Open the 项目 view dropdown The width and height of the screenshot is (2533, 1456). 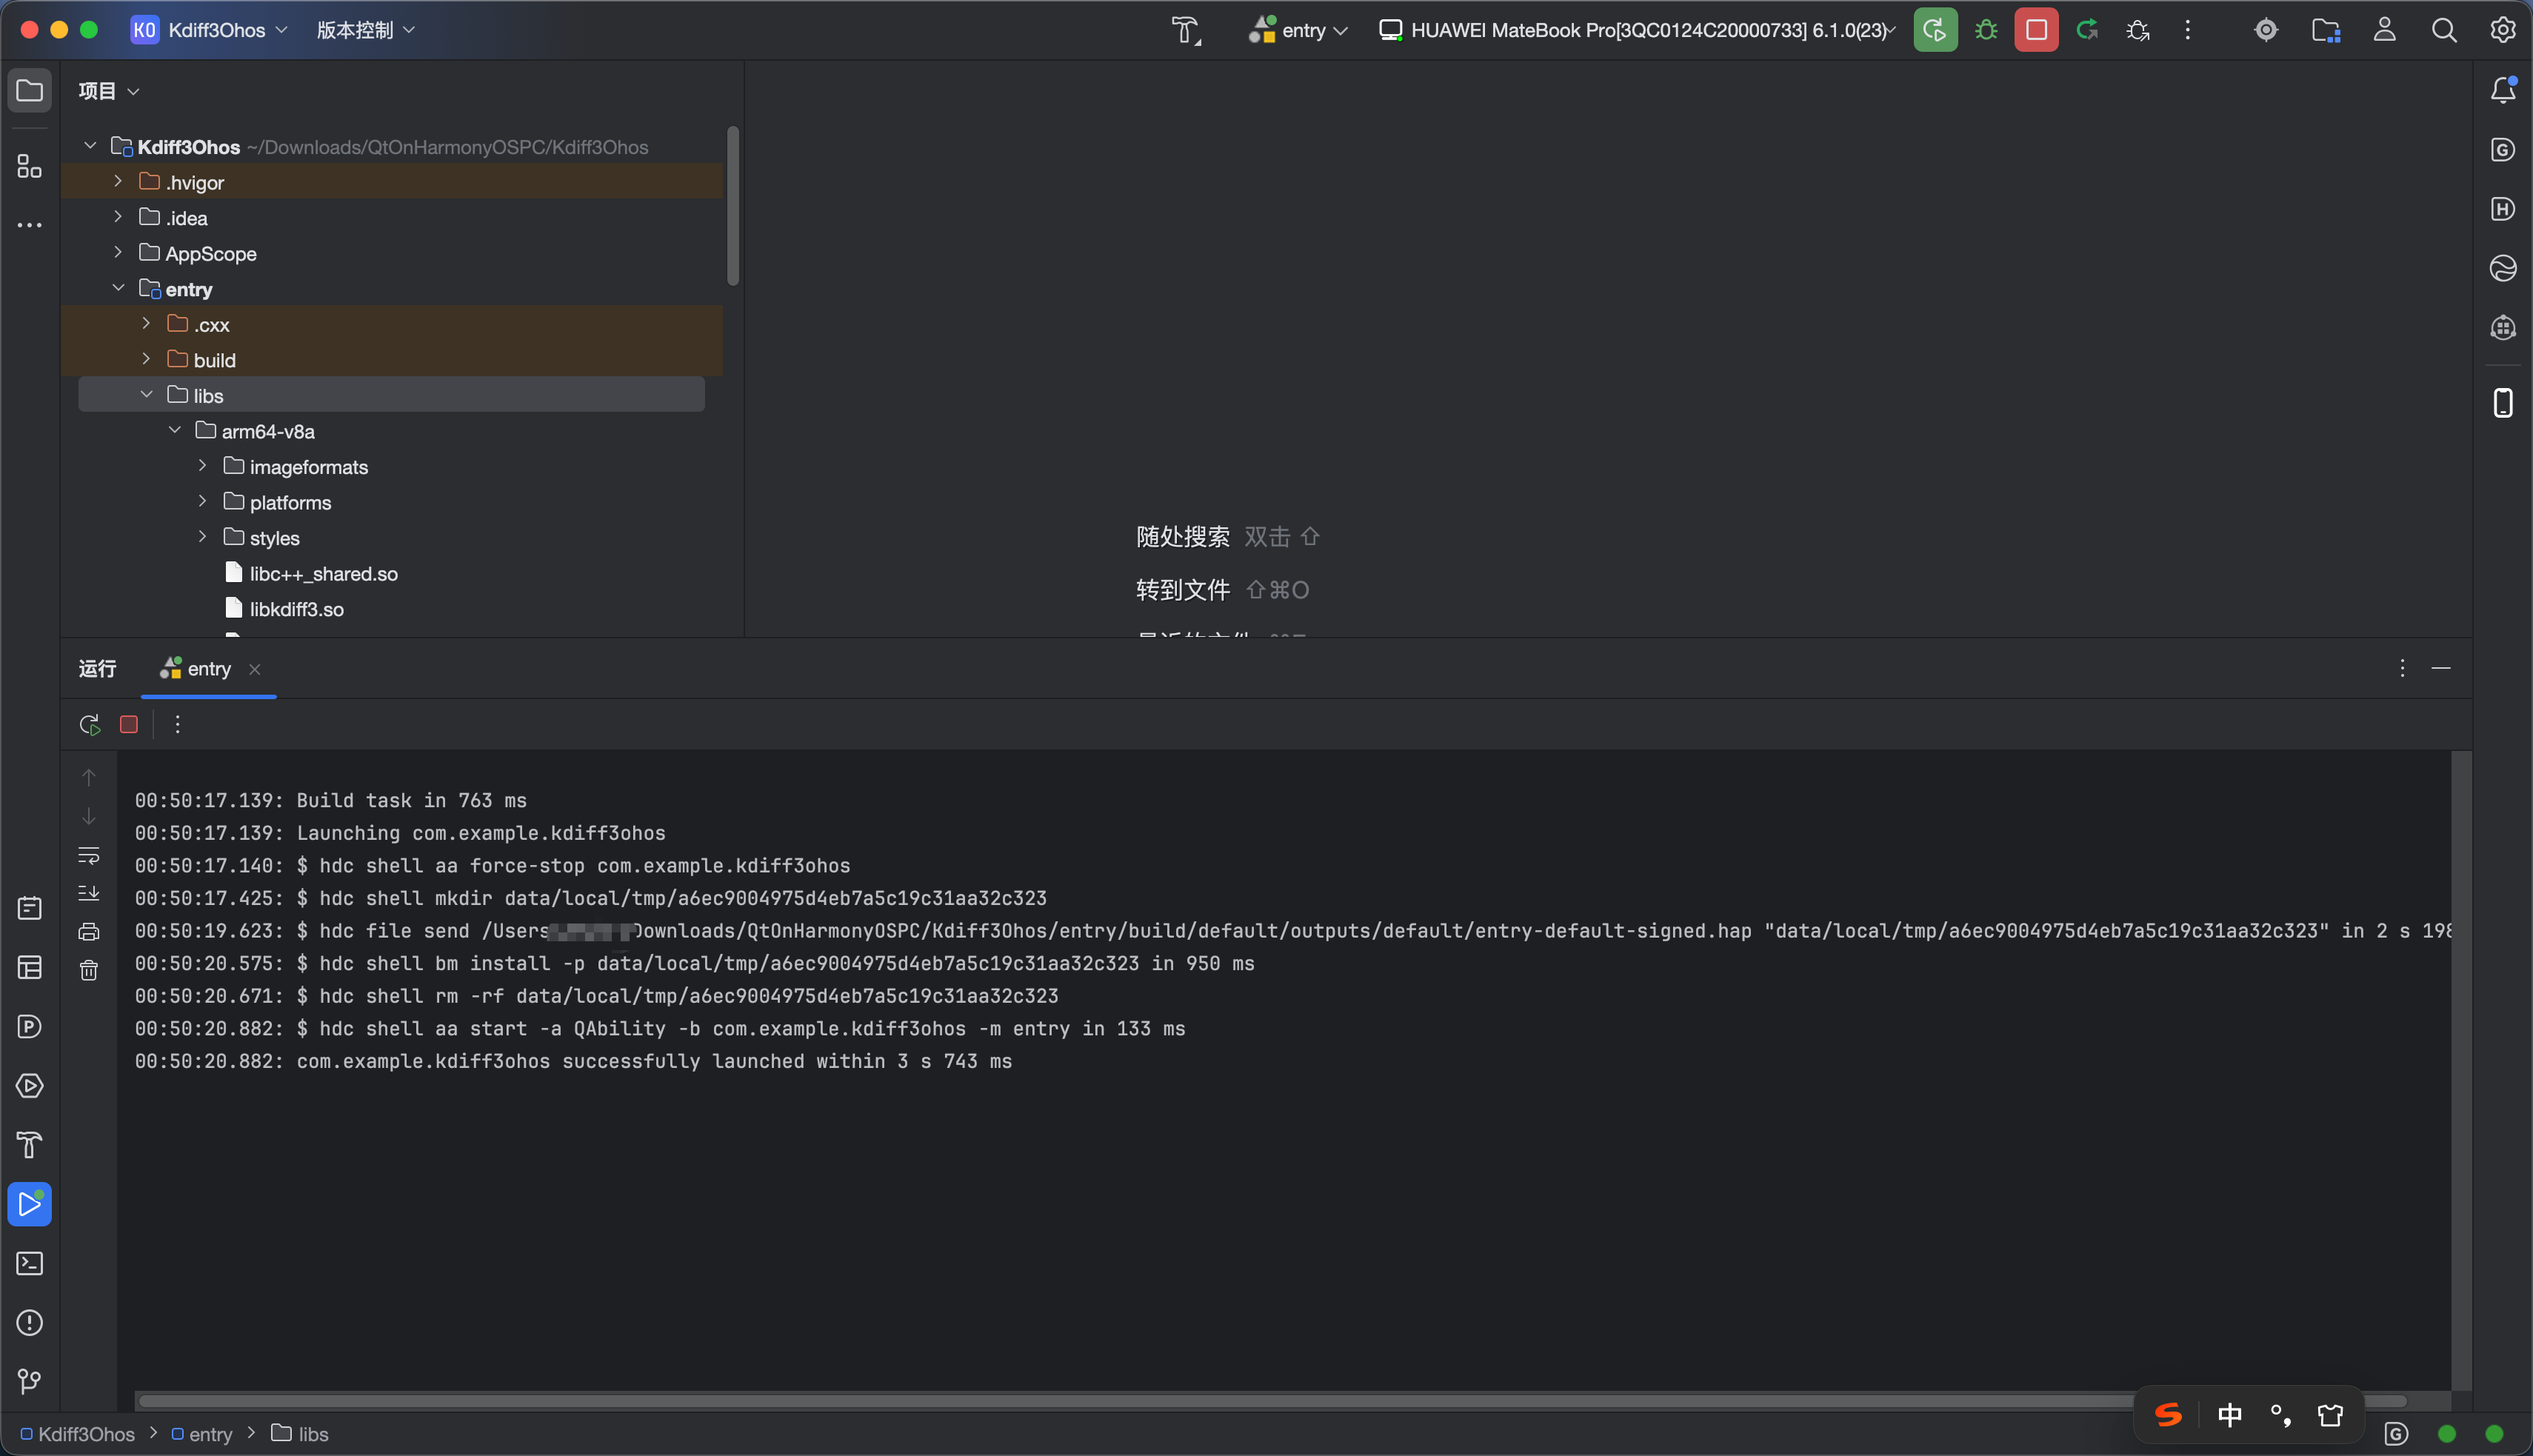108,91
